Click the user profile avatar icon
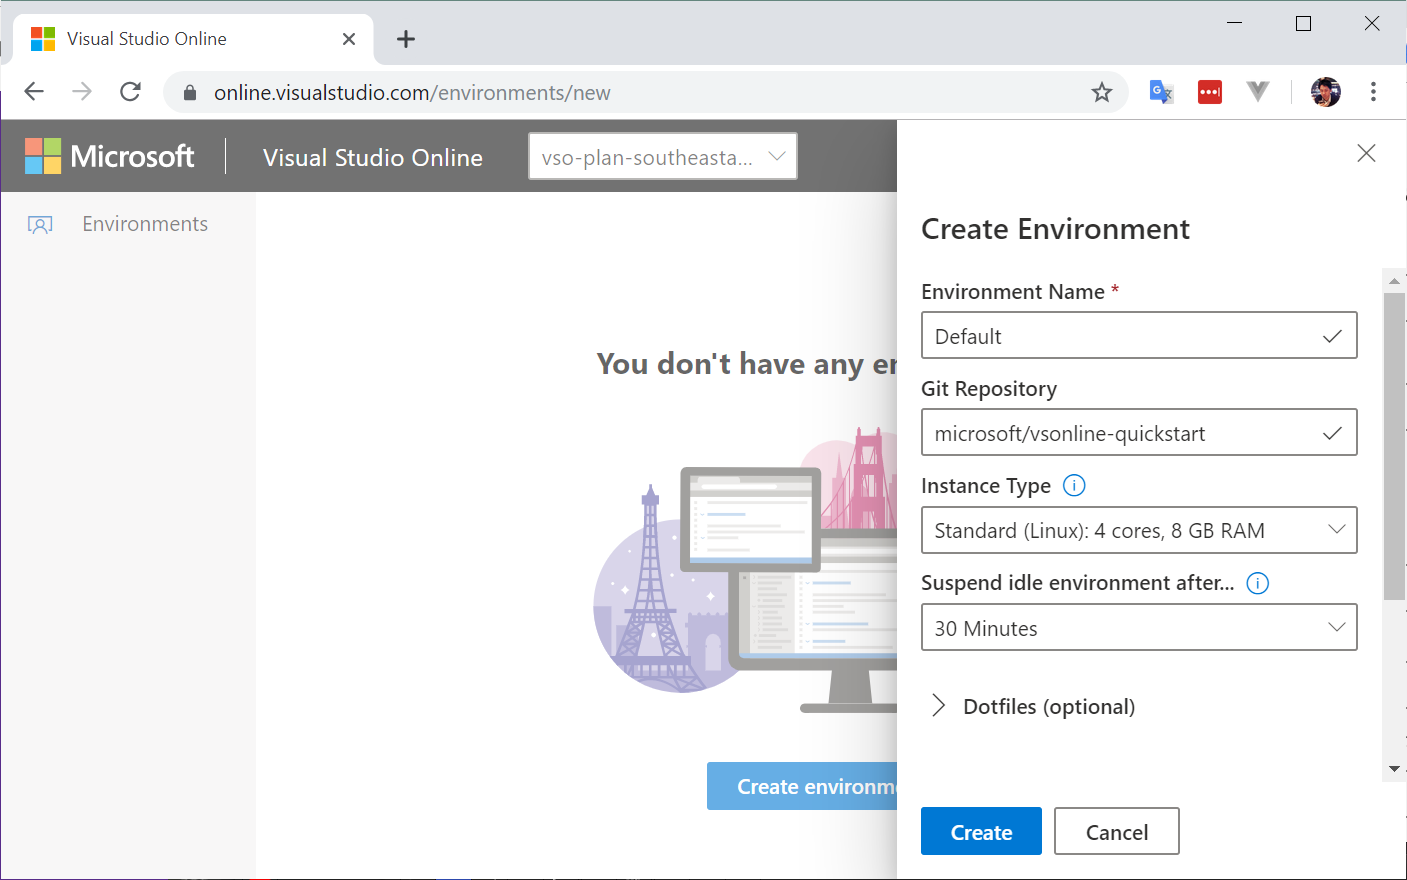This screenshot has height=880, width=1407. [1325, 91]
